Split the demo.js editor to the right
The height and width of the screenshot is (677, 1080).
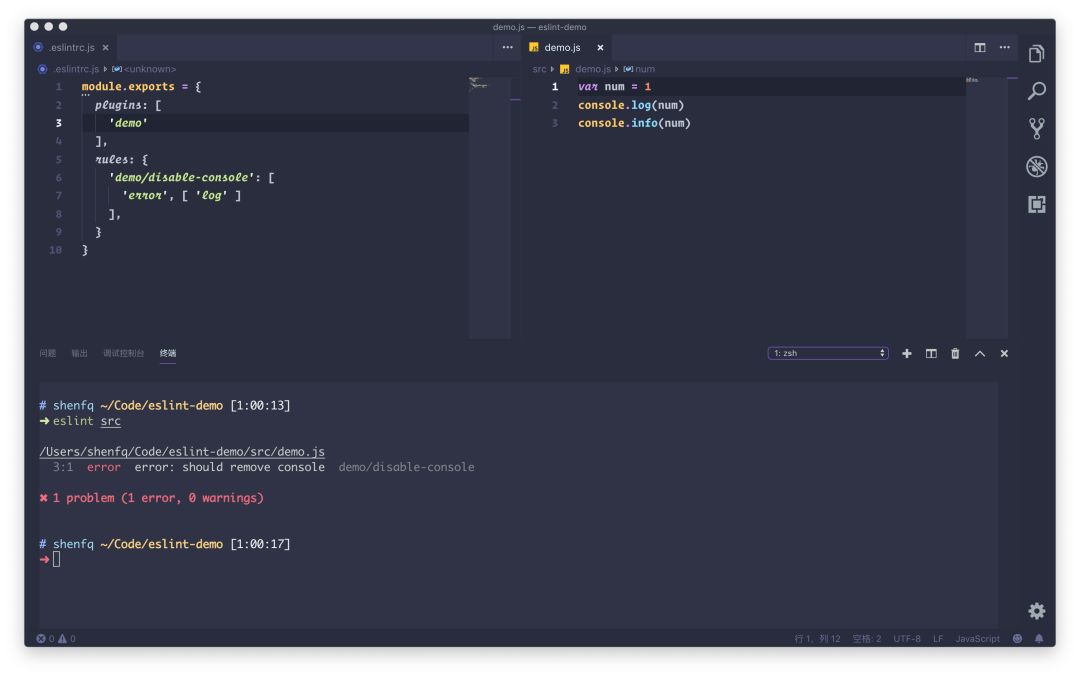point(979,48)
